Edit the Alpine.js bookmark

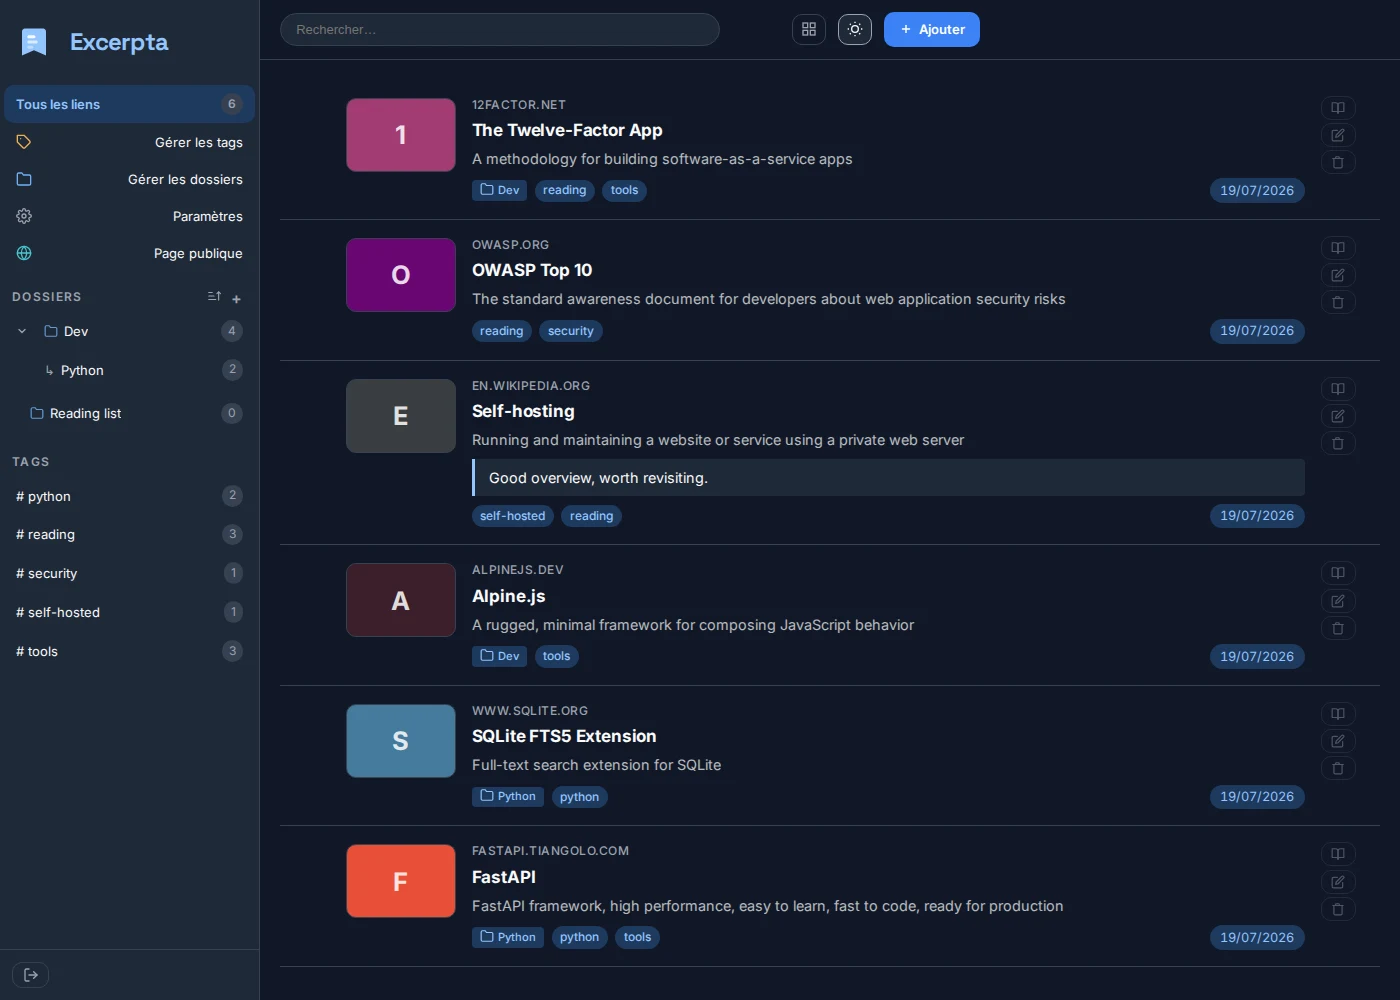1338,601
